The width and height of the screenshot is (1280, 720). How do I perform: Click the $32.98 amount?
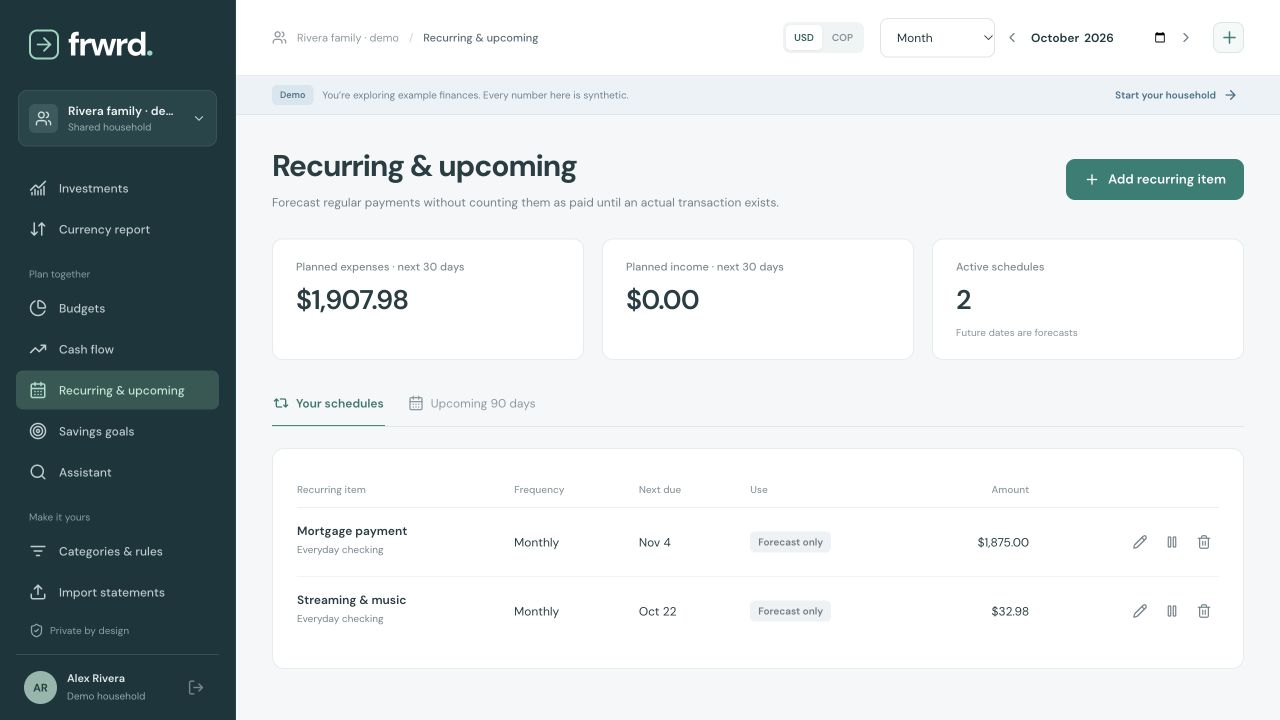pyautogui.click(x=1010, y=611)
